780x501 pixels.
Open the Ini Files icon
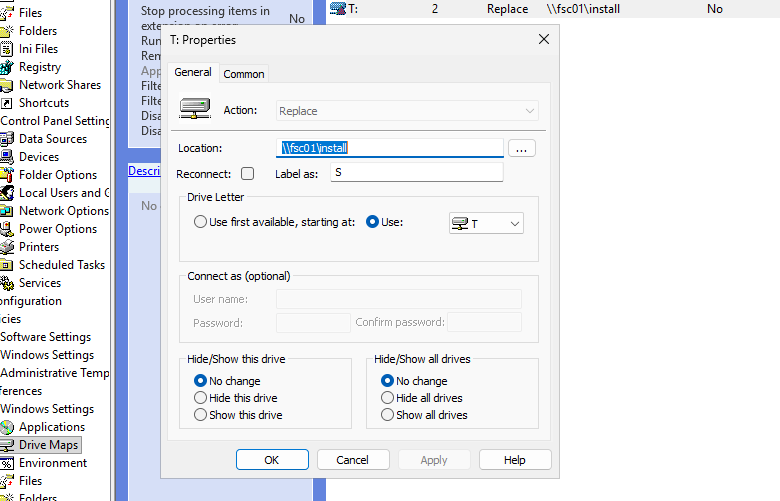click(x=7, y=49)
